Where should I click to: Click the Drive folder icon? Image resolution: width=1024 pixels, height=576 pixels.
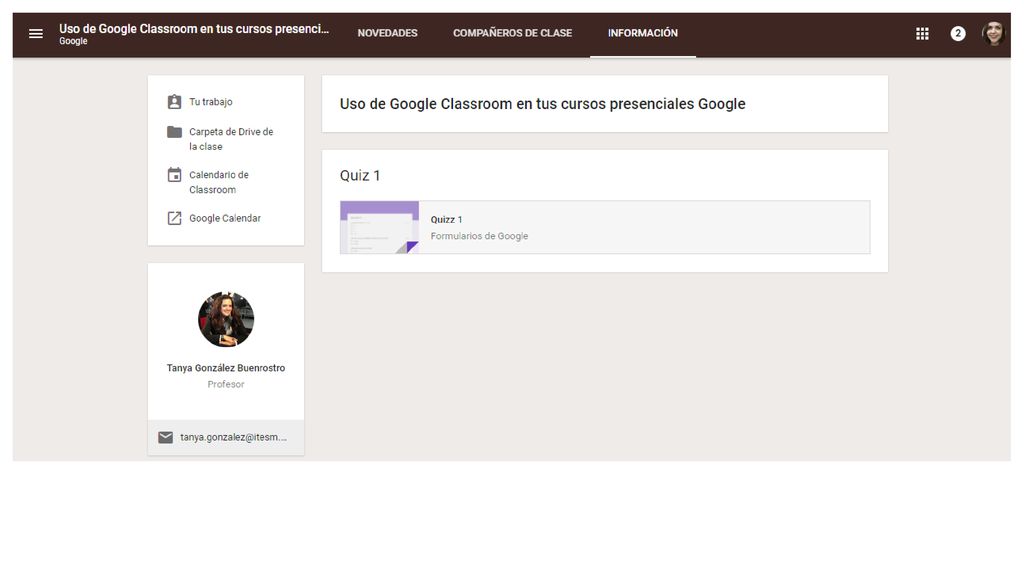click(174, 132)
